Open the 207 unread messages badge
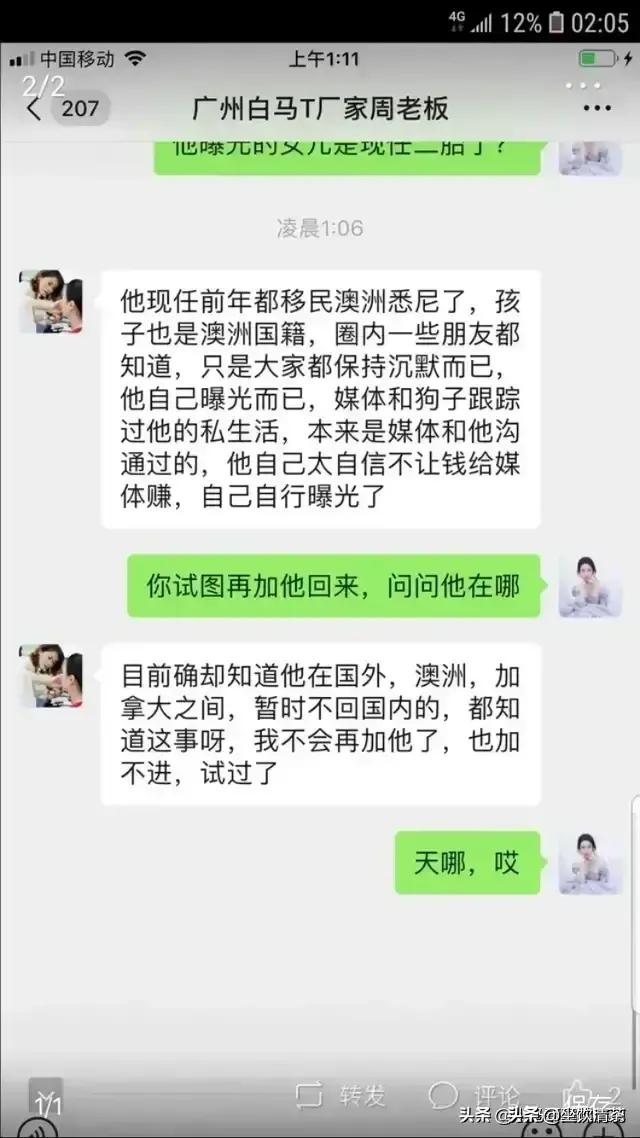The image size is (640, 1138). tap(80, 109)
